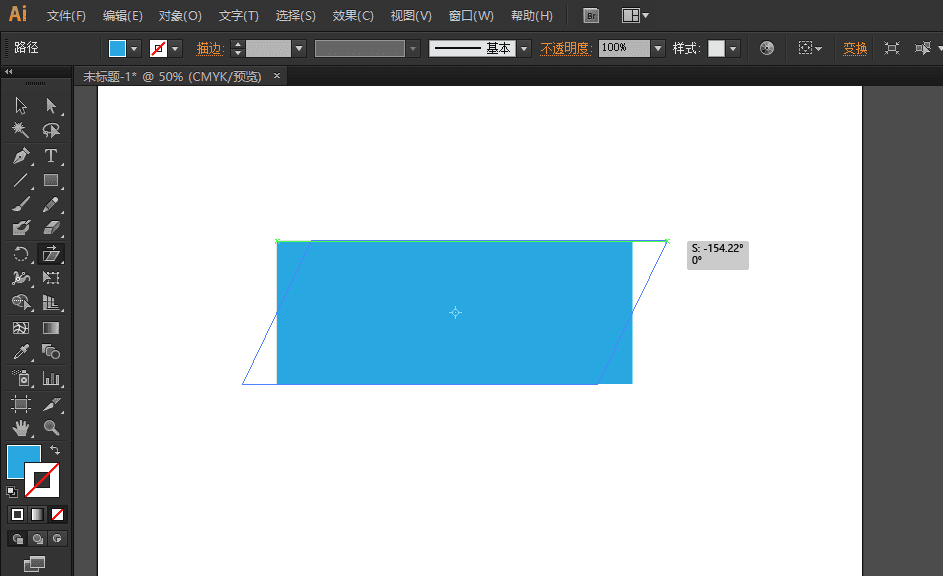Open 选择(S) menu
This screenshot has height=576, width=943.
[x=295, y=16]
